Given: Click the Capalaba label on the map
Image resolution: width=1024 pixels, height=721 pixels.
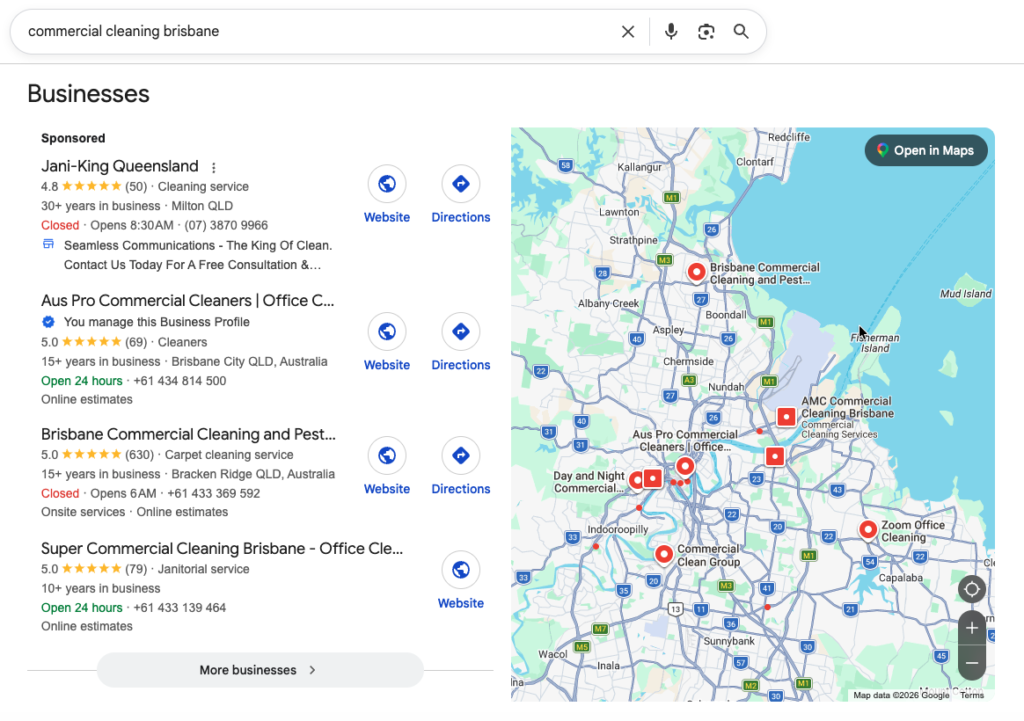Looking at the screenshot, I should pos(901,578).
